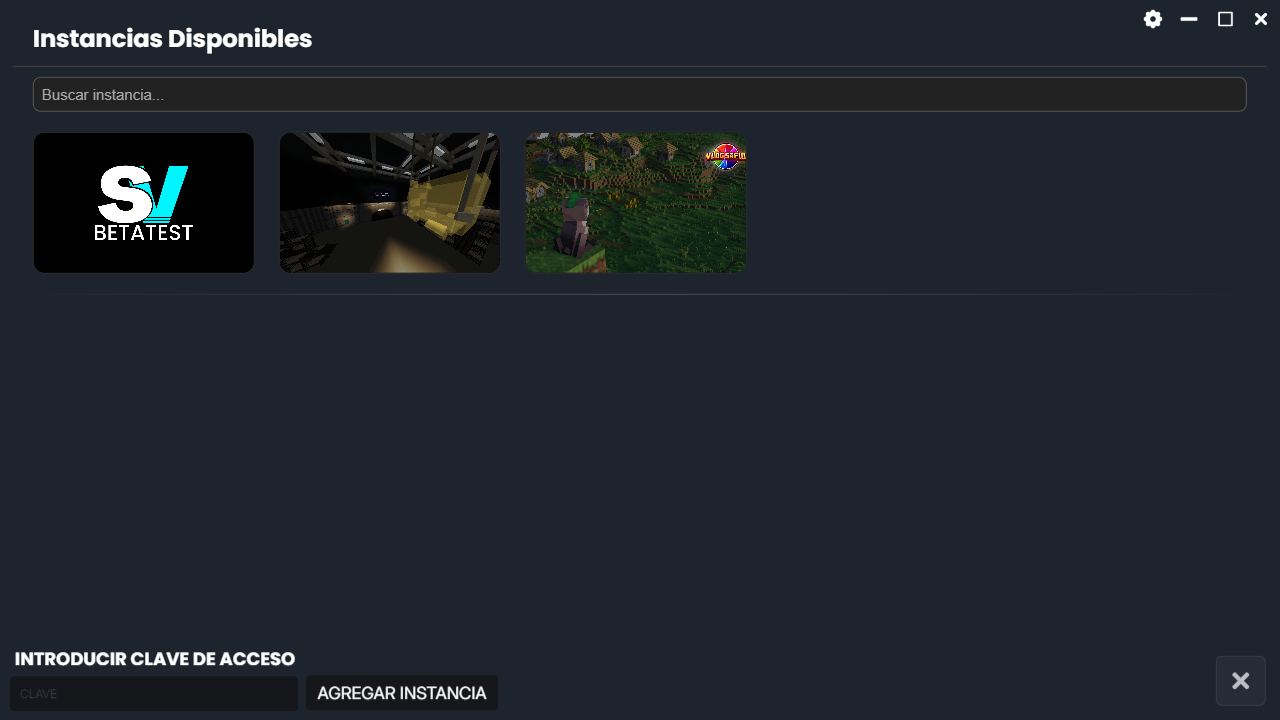Click the 'Instancias Disponibles' heading
This screenshot has width=1280, height=720.
173,39
